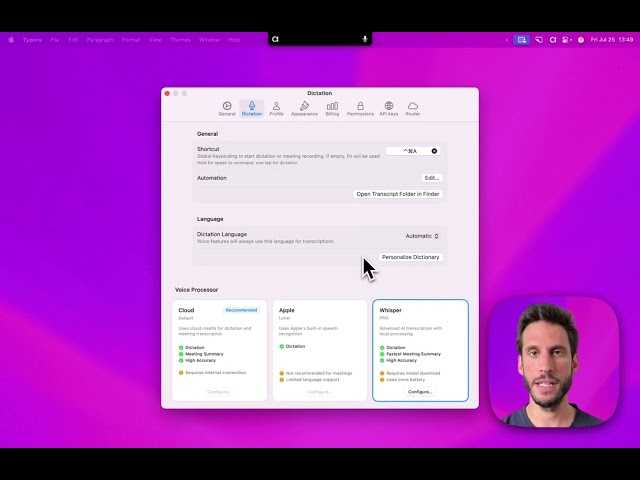Open the Paragraph menu
Viewport: 640px width, 480px height.
coord(100,40)
